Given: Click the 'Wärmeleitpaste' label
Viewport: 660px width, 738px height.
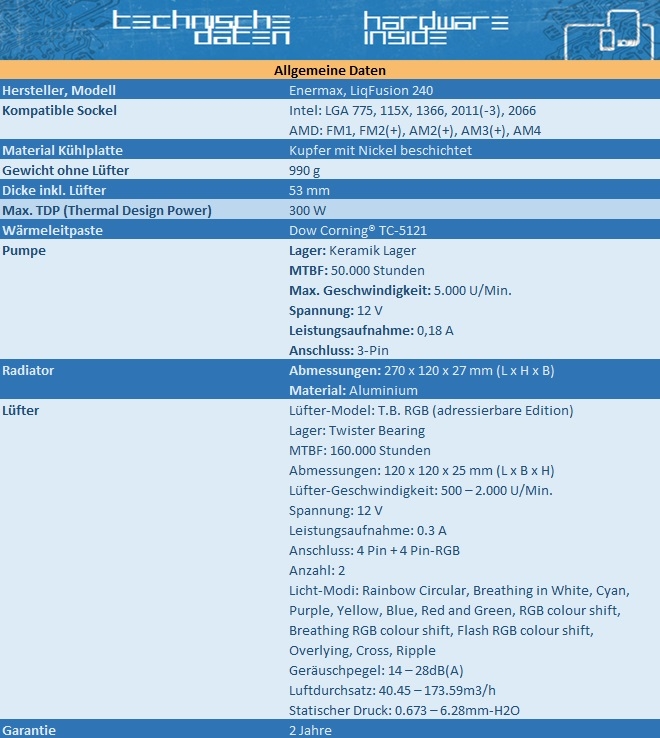Looking at the screenshot, I should point(52,231).
